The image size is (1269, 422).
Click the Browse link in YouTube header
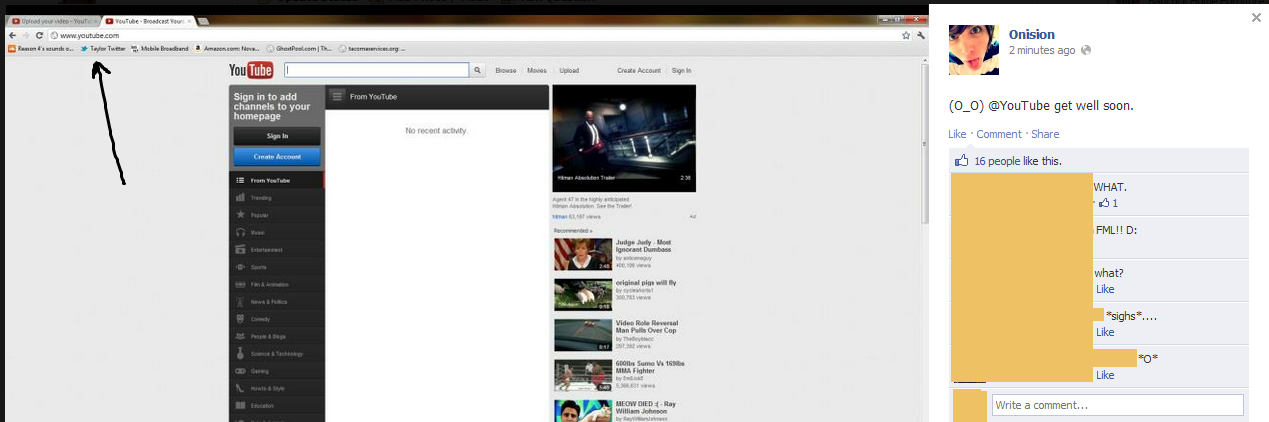(506, 71)
